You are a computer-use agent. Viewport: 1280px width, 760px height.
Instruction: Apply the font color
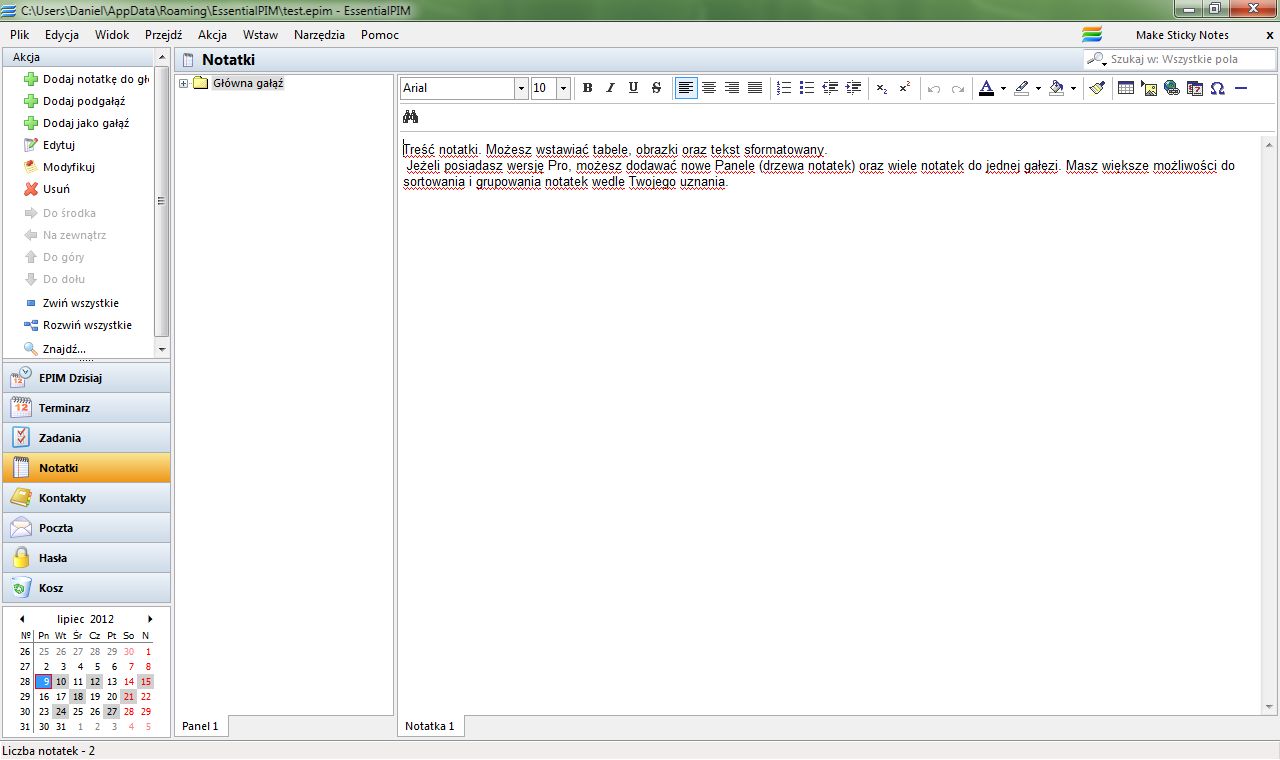point(986,88)
